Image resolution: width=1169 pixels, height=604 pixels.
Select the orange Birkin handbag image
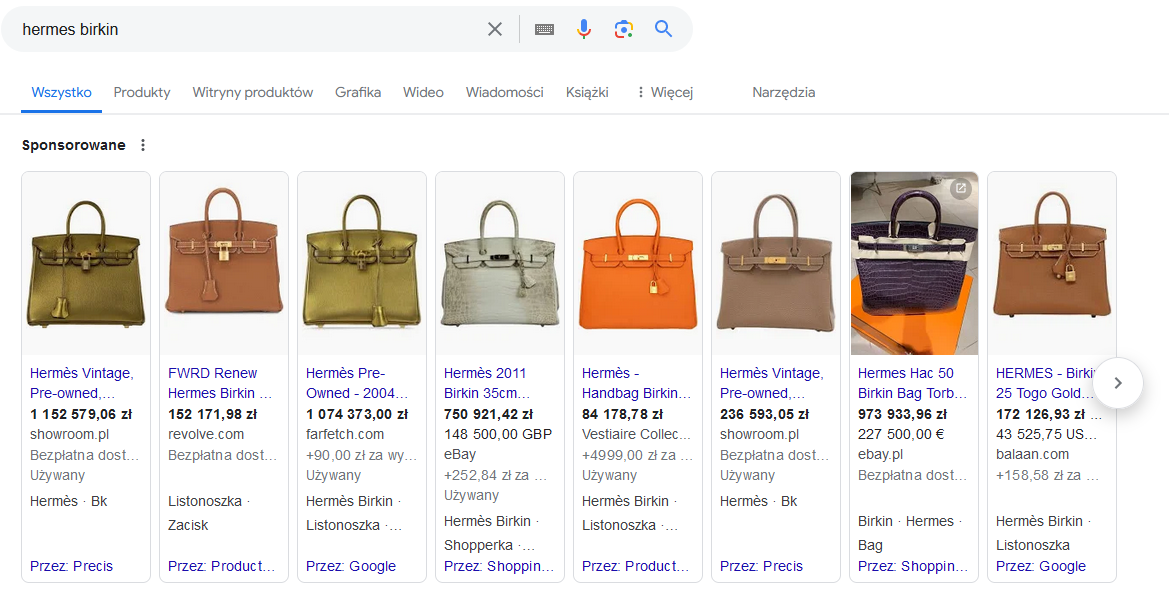pos(638,263)
